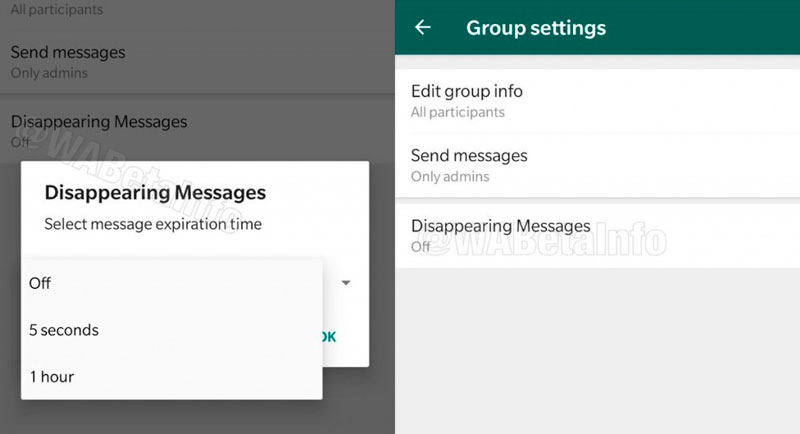Choose 5 seconds expiration time
Image resolution: width=800 pixels, height=434 pixels.
click(171, 330)
